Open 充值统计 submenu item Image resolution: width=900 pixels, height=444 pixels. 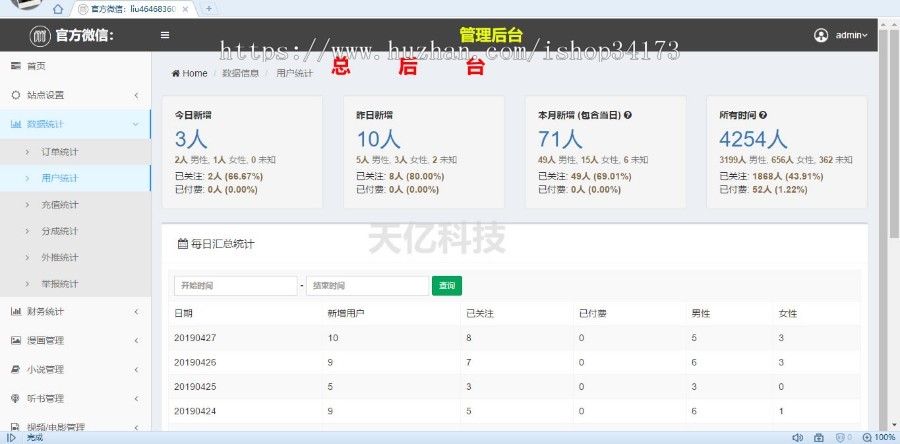pos(75,205)
